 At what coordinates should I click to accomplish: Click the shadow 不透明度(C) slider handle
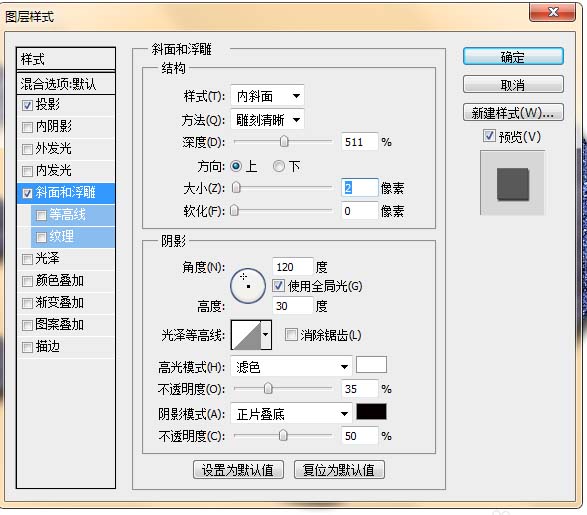[283, 435]
